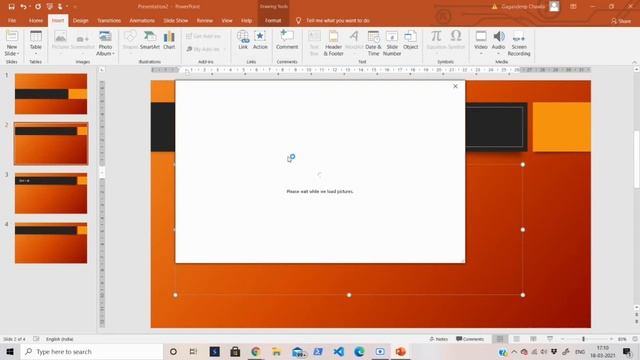Open the Photo Album tool
The width and height of the screenshot is (640, 360).
click(105, 43)
